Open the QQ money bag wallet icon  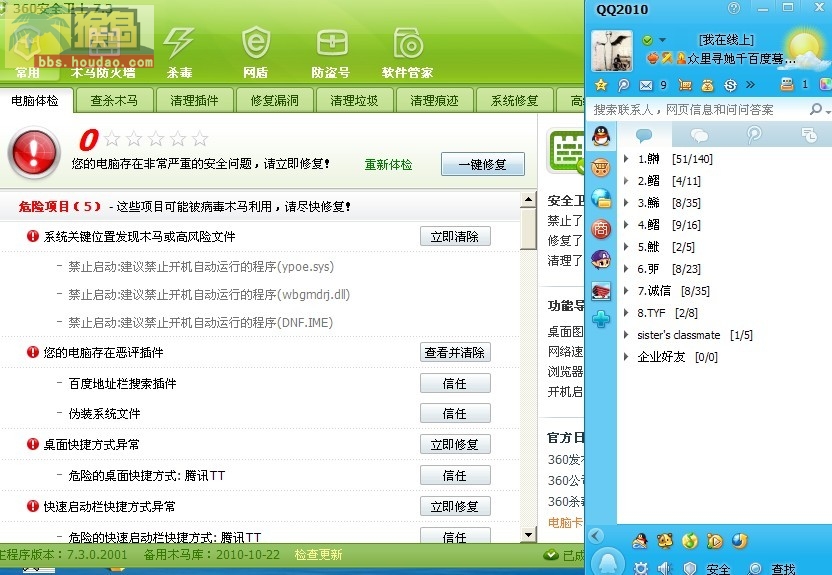click(x=707, y=85)
